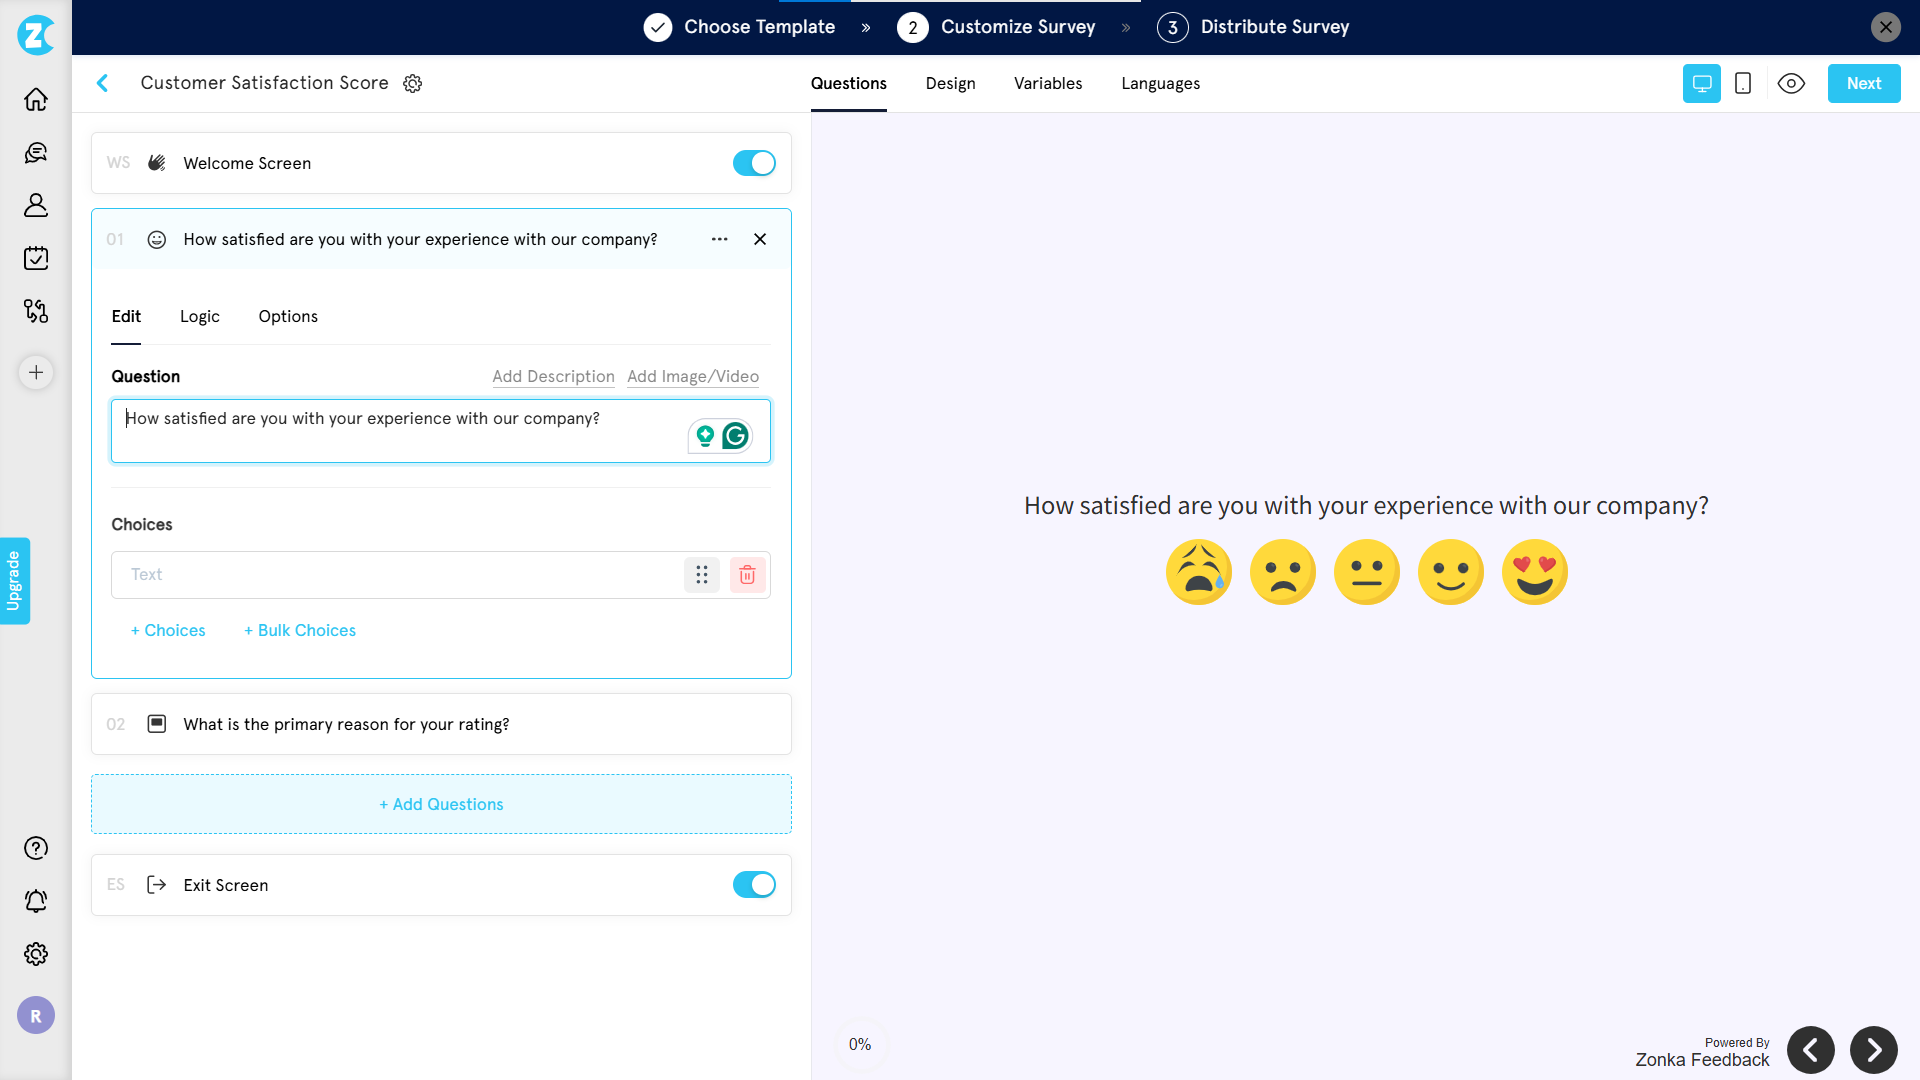Image resolution: width=1920 pixels, height=1080 pixels.
Task: Click the Next button
Action: [x=1863, y=83]
